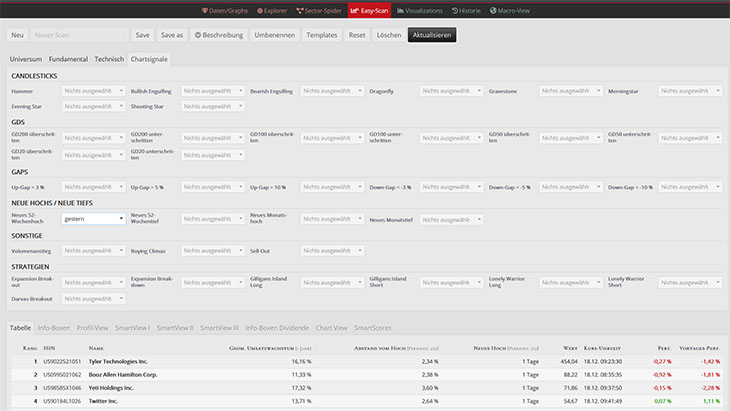
Task: Open the Darvas-Breakout dropdown
Action: [94, 298]
